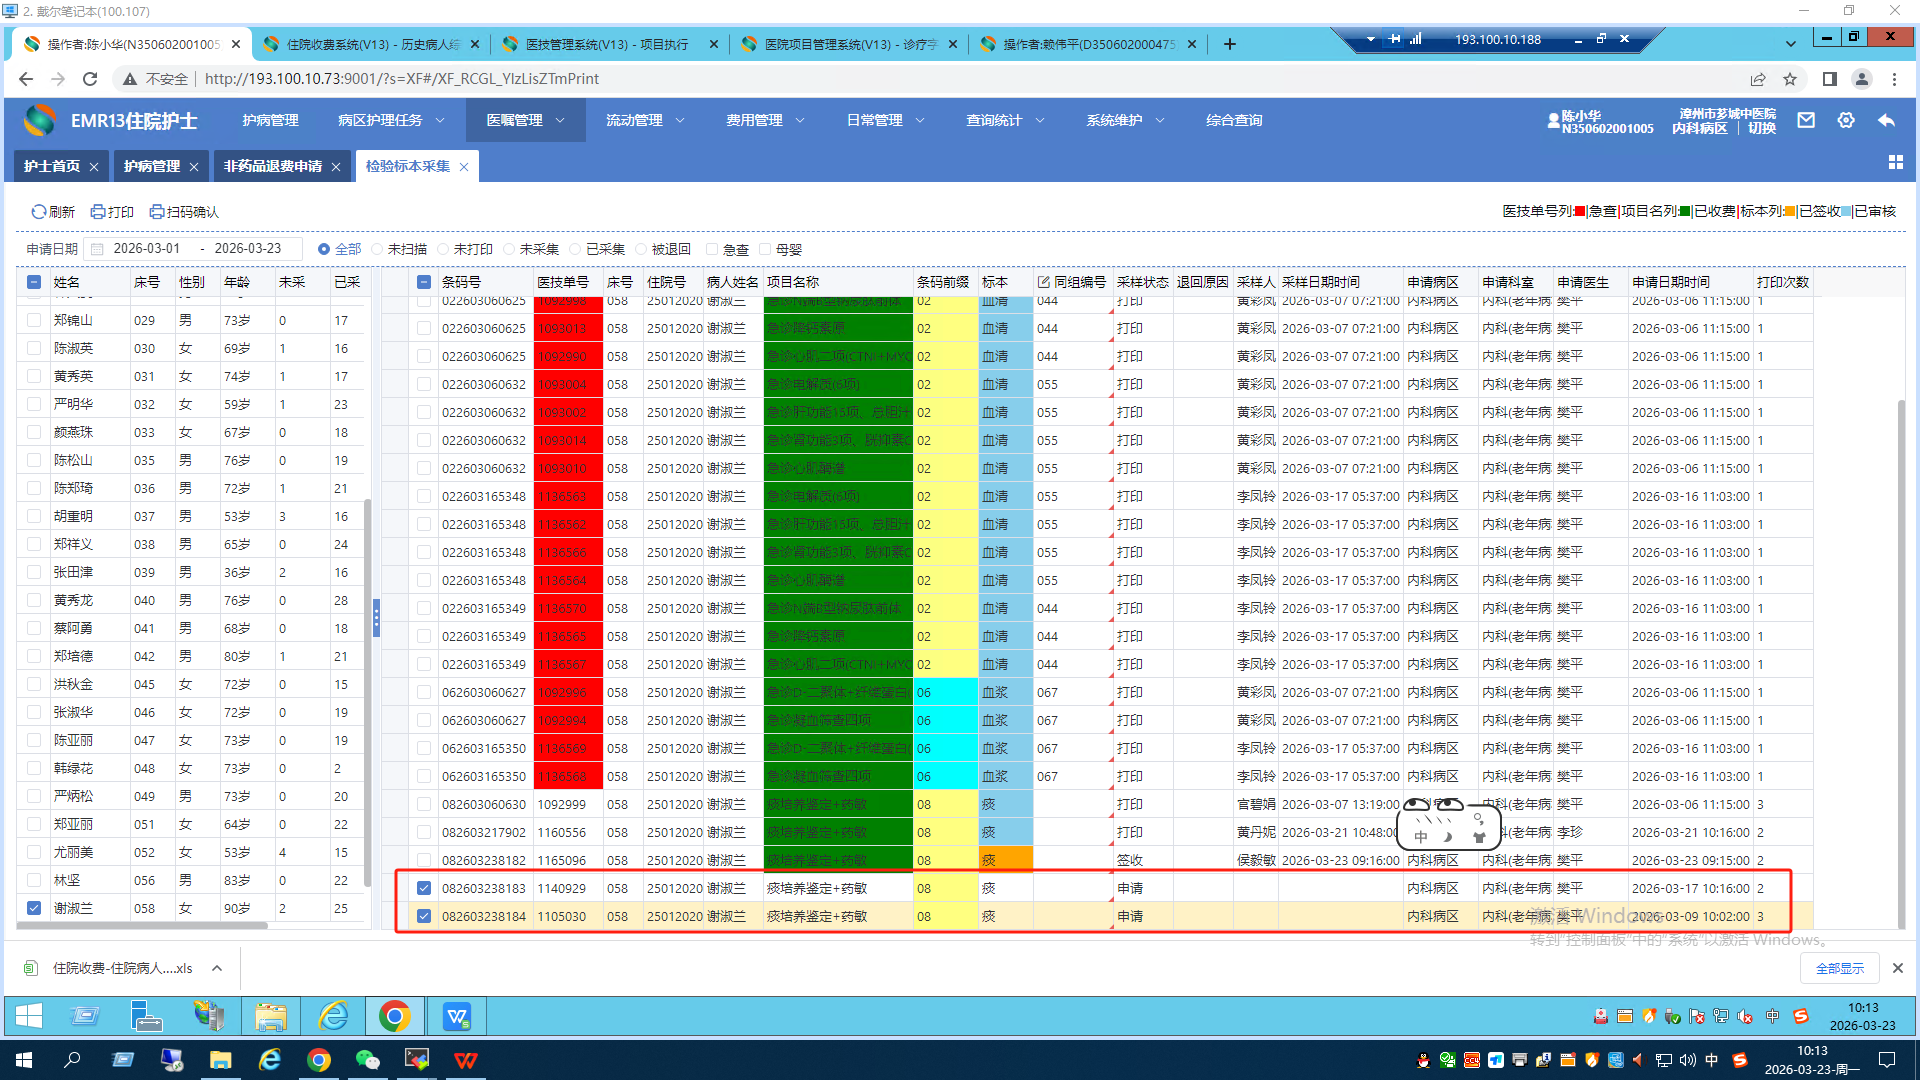Click the 切换 ward switch link
The height and width of the screenshot is (1080, 1920).
pyautogui.click(x=1762, y=128)
